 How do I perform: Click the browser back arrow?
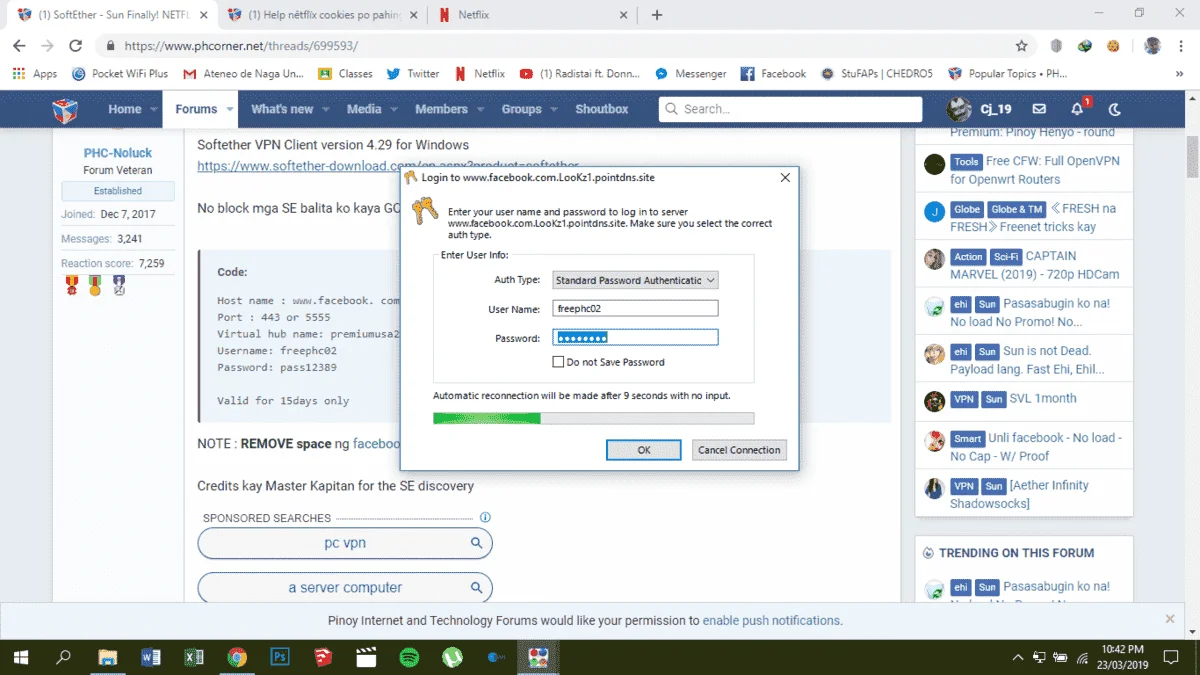(19, 46)
